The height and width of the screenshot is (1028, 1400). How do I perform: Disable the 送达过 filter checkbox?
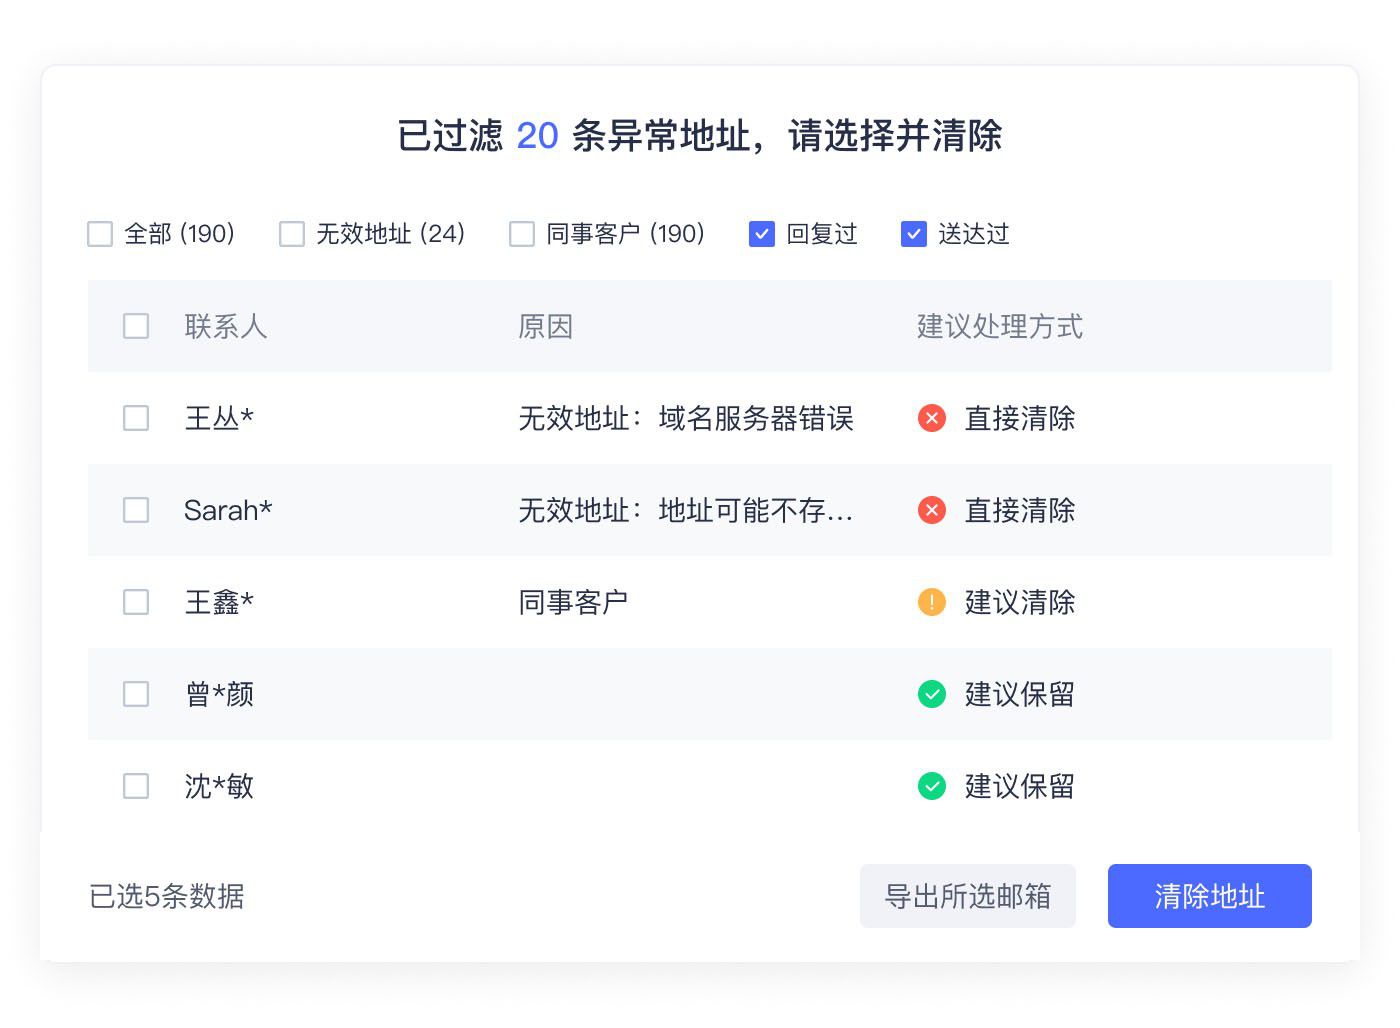click(913, 233)
